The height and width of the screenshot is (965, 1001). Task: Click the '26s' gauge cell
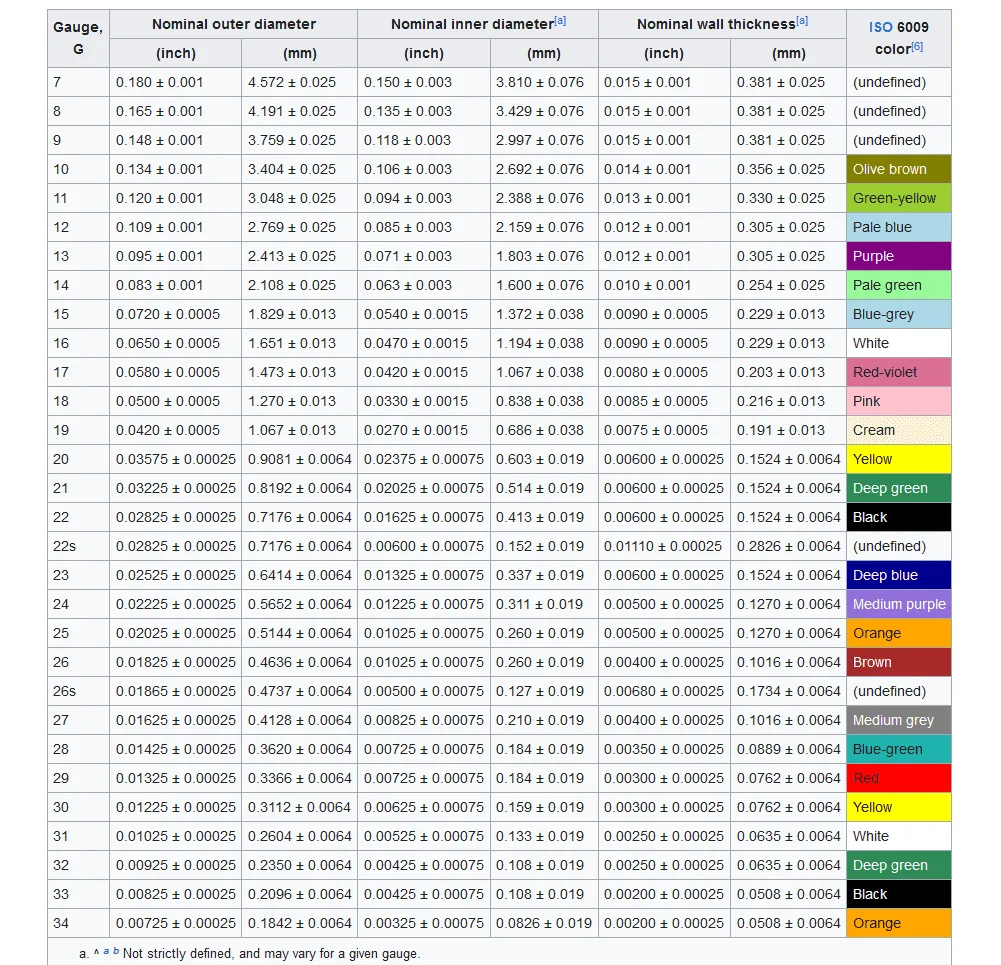[x=79, y=691]
